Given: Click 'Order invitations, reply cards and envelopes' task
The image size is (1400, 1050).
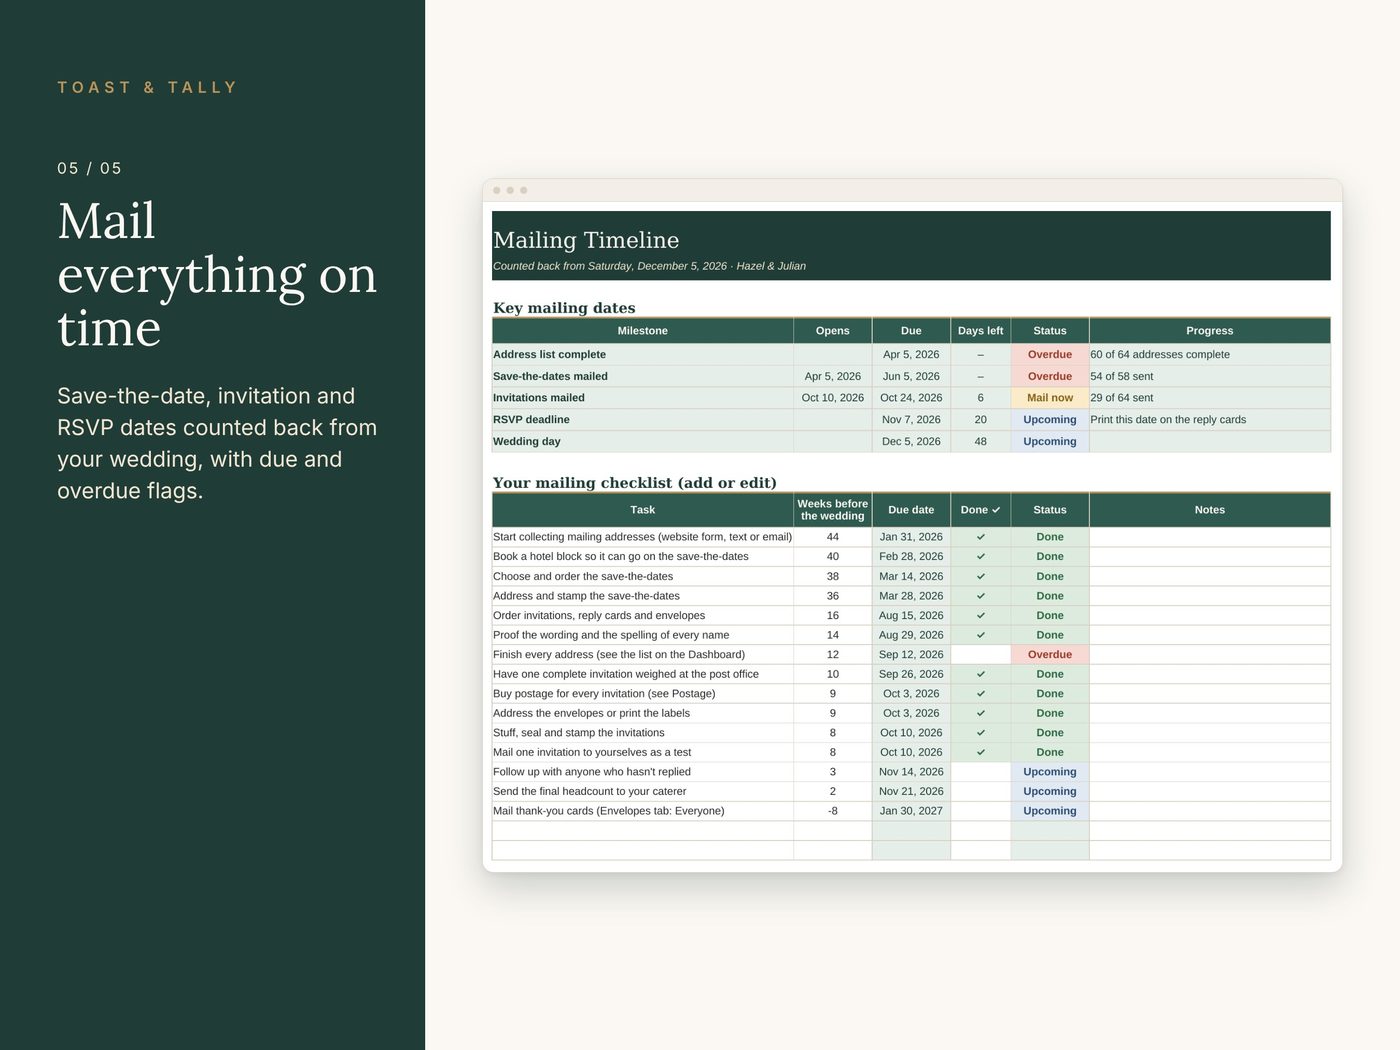Looking at the screenshot, I should pyautogui.click(x=643, y=616).
